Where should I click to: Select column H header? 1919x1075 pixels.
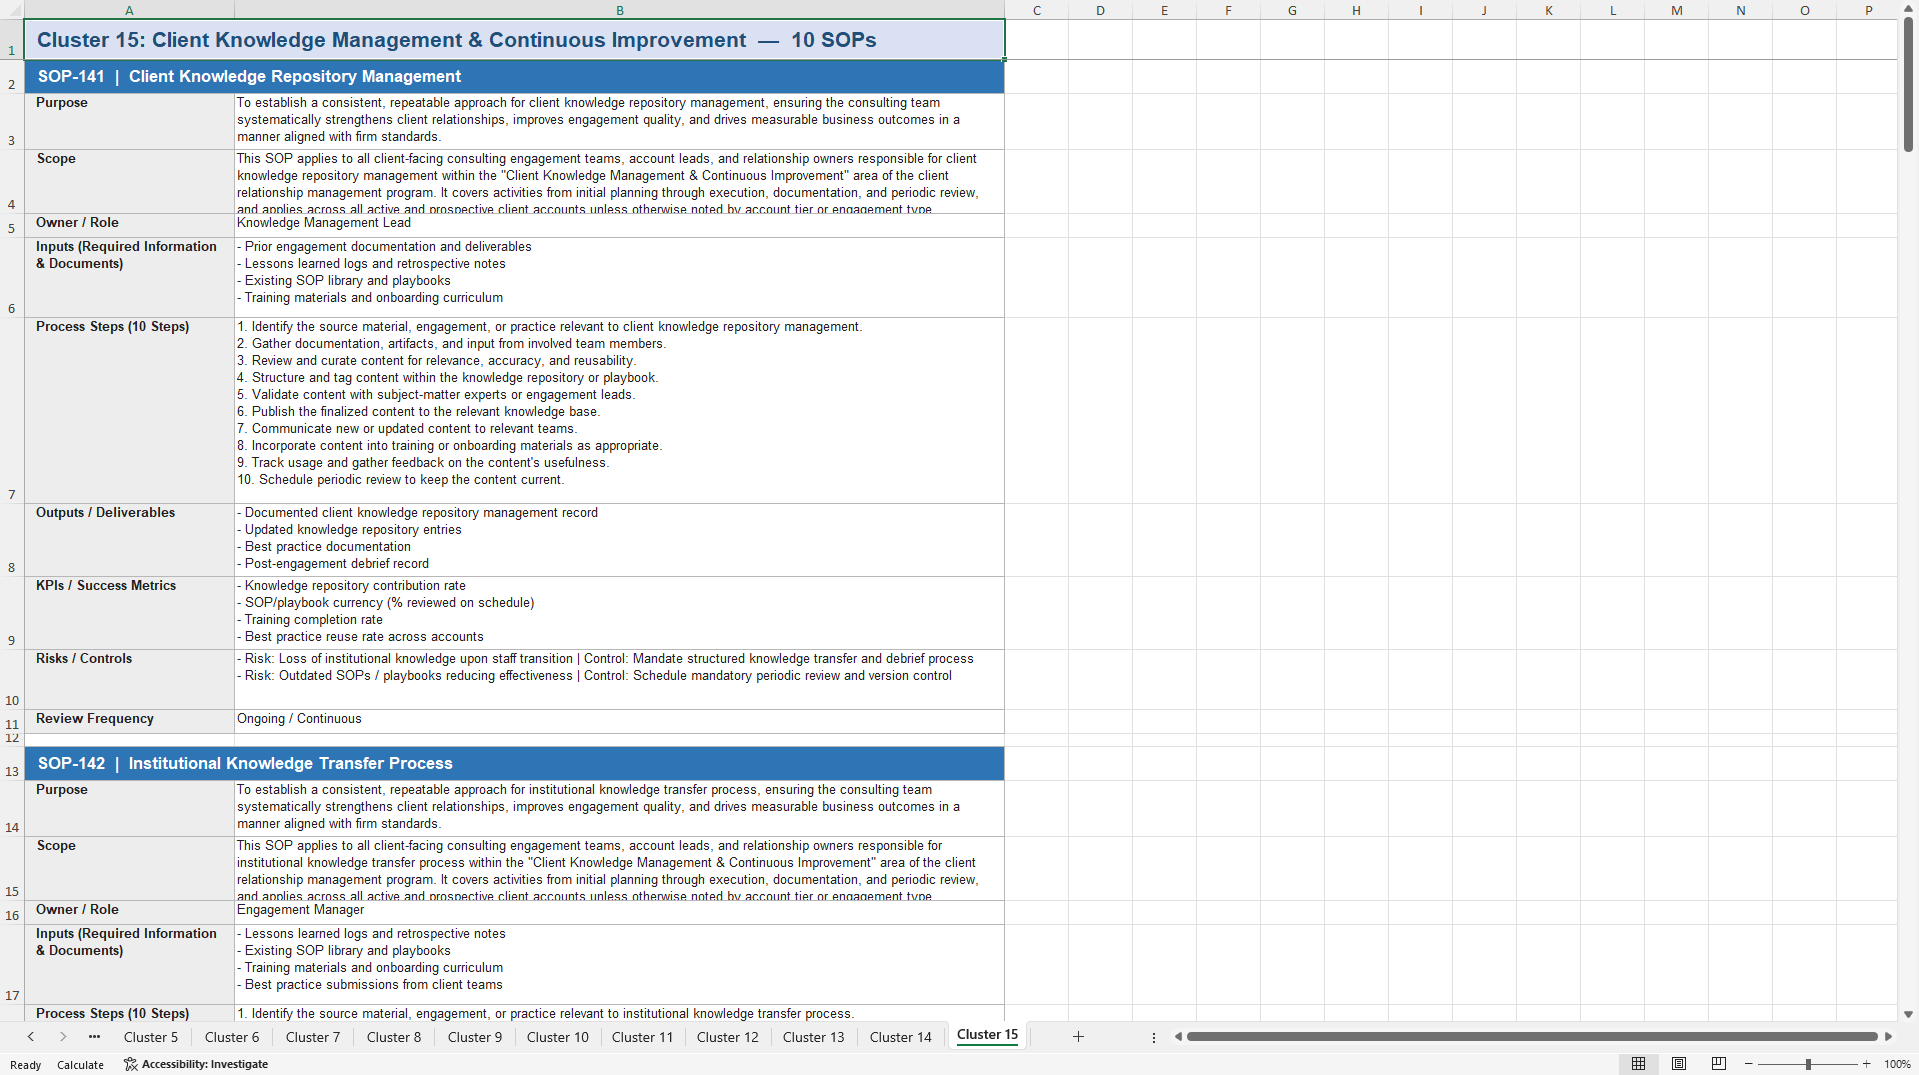coord(1356,10)
